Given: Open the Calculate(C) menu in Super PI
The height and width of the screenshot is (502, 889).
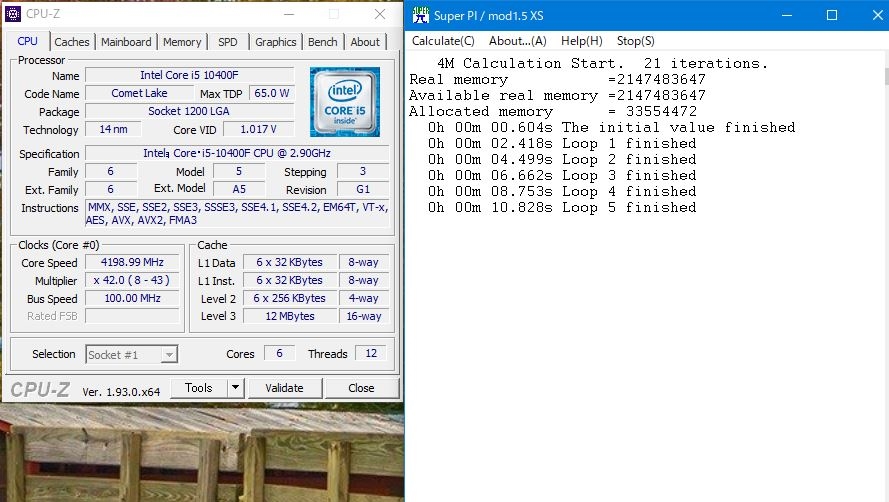Looking at the screenshot, I should pos(443,41).
